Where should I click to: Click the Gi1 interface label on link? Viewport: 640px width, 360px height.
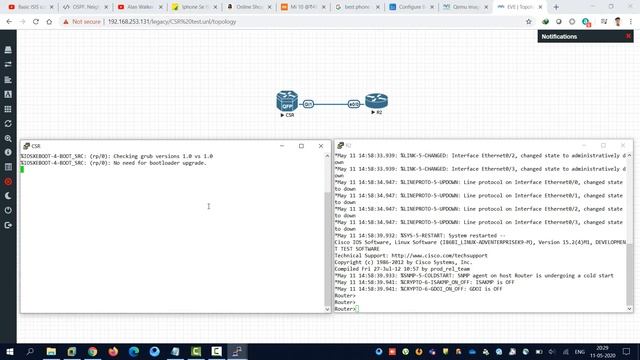click(x=308, y=104)
